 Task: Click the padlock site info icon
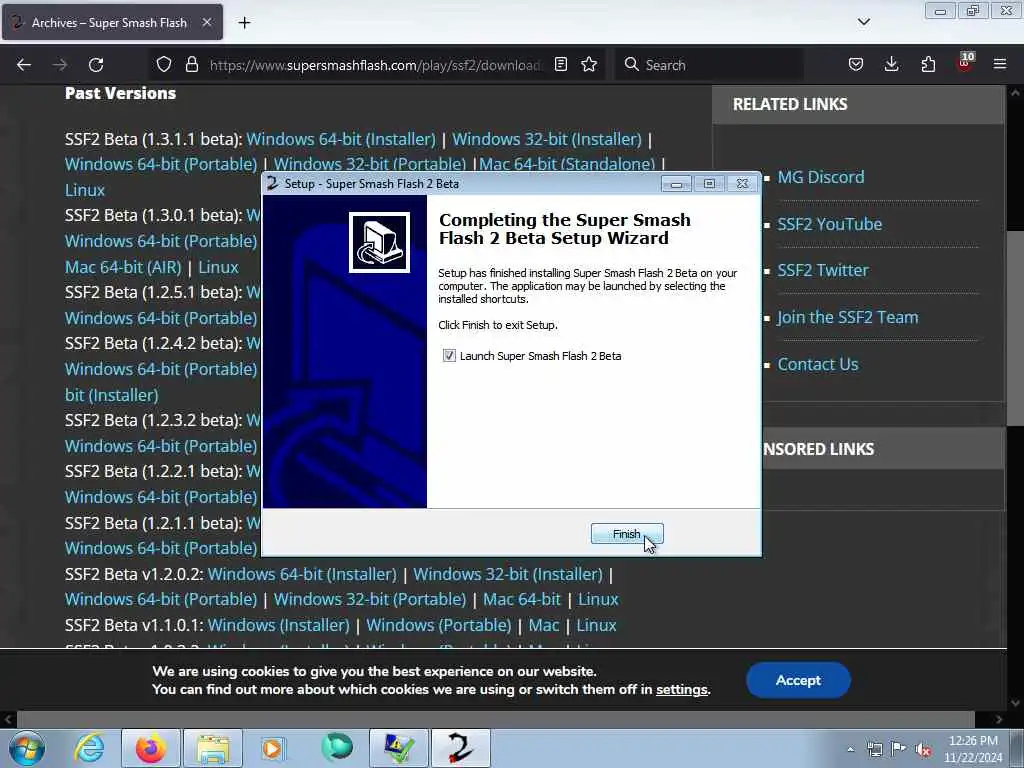(x=191, y=64)
